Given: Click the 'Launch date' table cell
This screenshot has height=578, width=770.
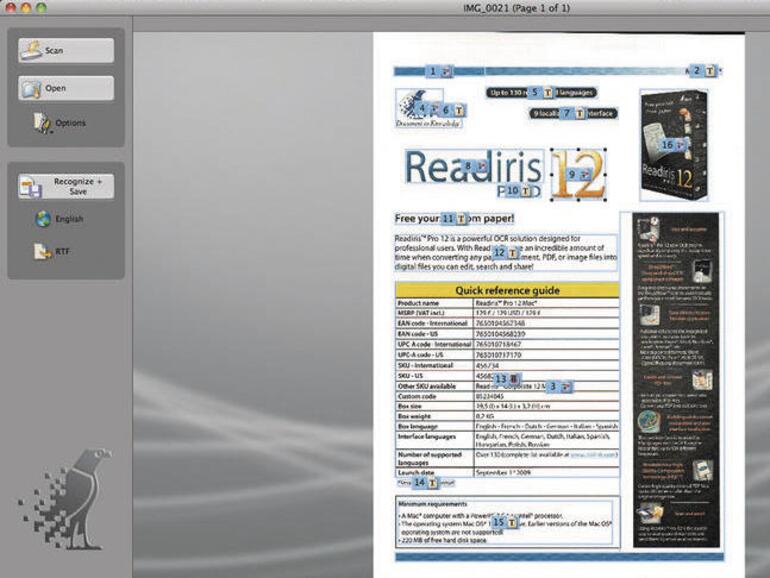Looking at the screenshot, I should pos(434,472).
